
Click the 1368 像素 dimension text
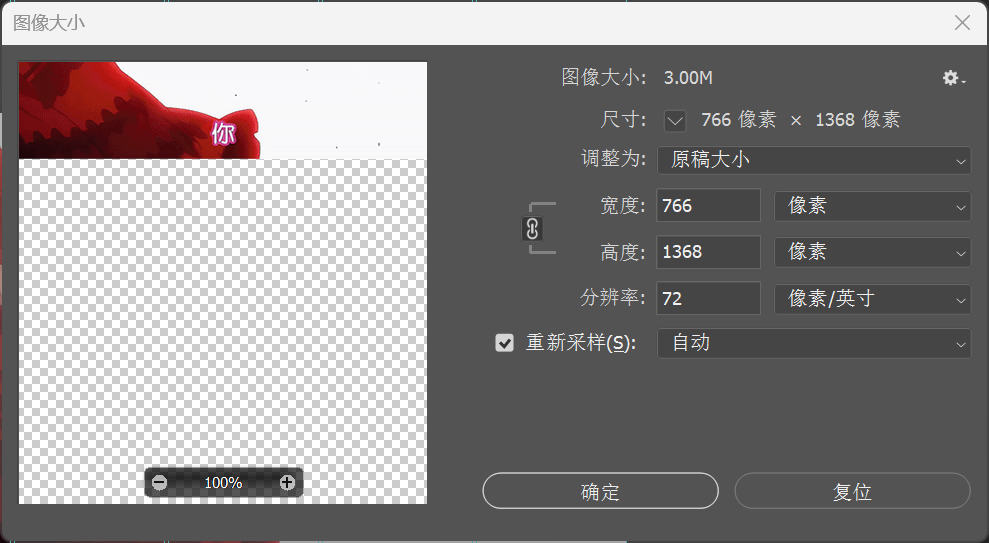point(857,120)
